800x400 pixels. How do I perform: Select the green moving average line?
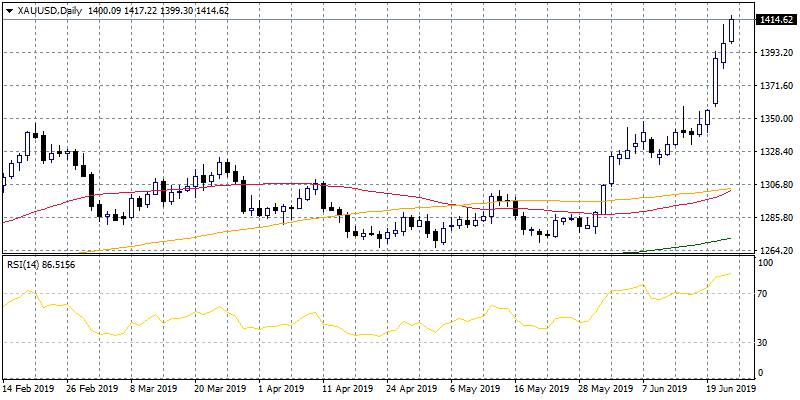coord(679,245)
